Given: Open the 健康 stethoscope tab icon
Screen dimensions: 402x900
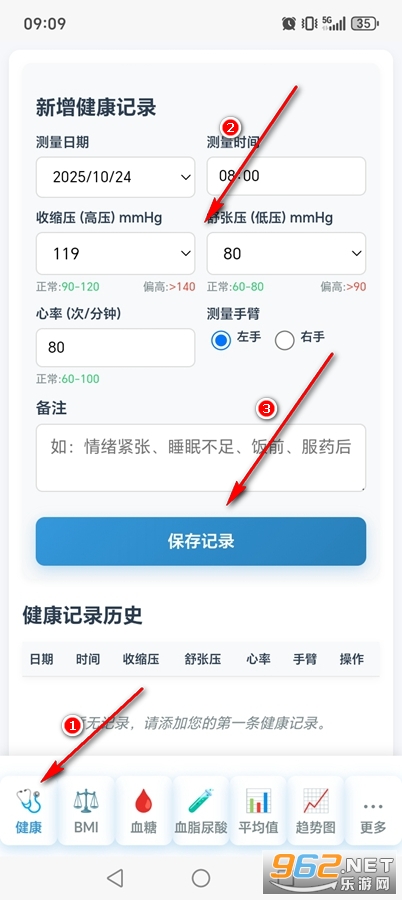Looking at the screenshot, I should tap(29, 800).
